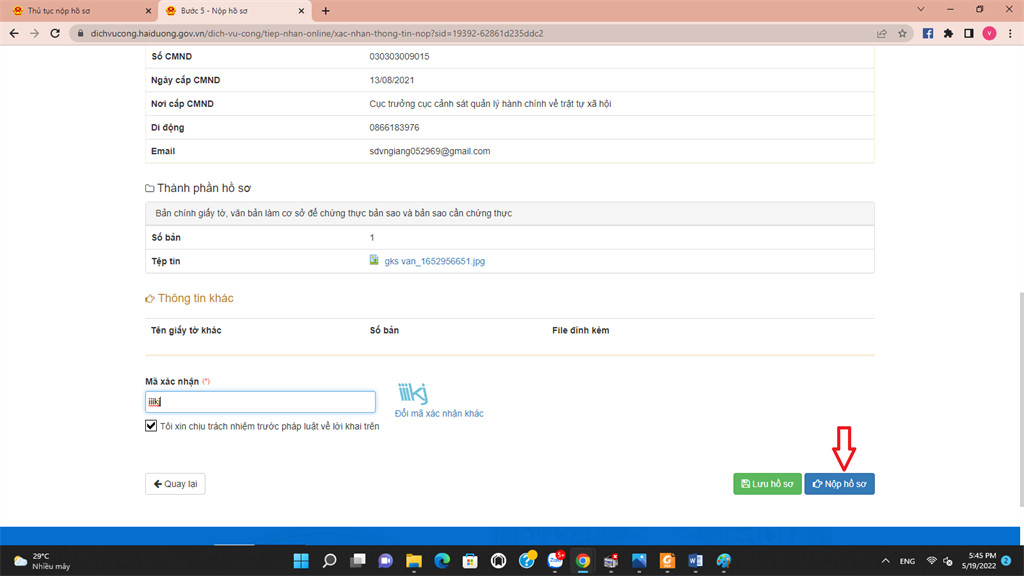Open the attached file gks van_1652956651.jpg
This screenshot has width=1024, height=576.
coord(434,261)
